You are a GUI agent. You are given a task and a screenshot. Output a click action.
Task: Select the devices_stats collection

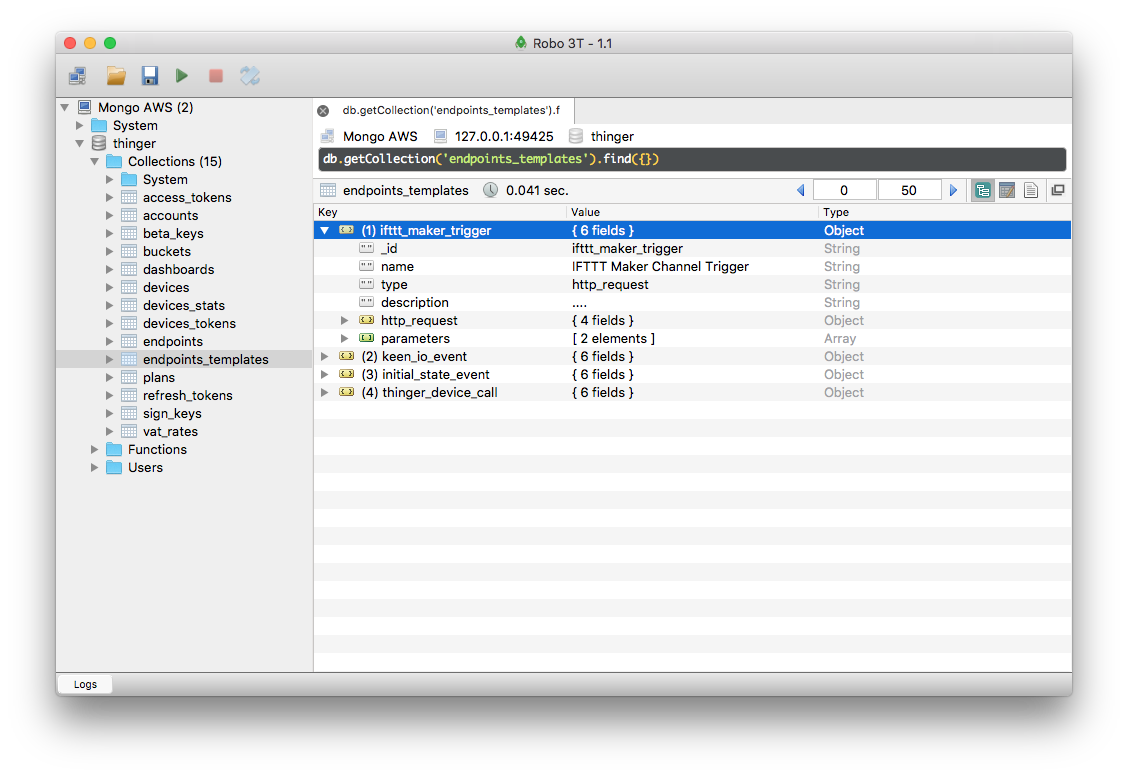183,306
